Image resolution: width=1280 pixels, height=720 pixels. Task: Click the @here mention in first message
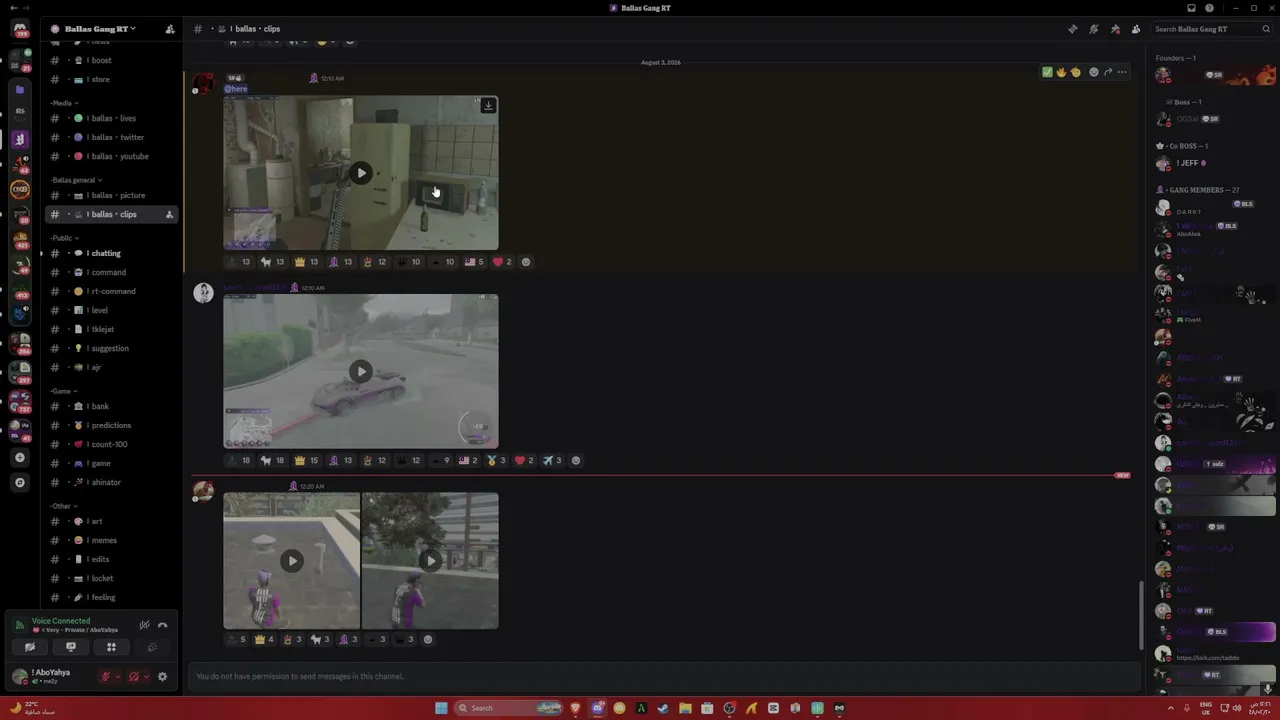tap(235, 89)
